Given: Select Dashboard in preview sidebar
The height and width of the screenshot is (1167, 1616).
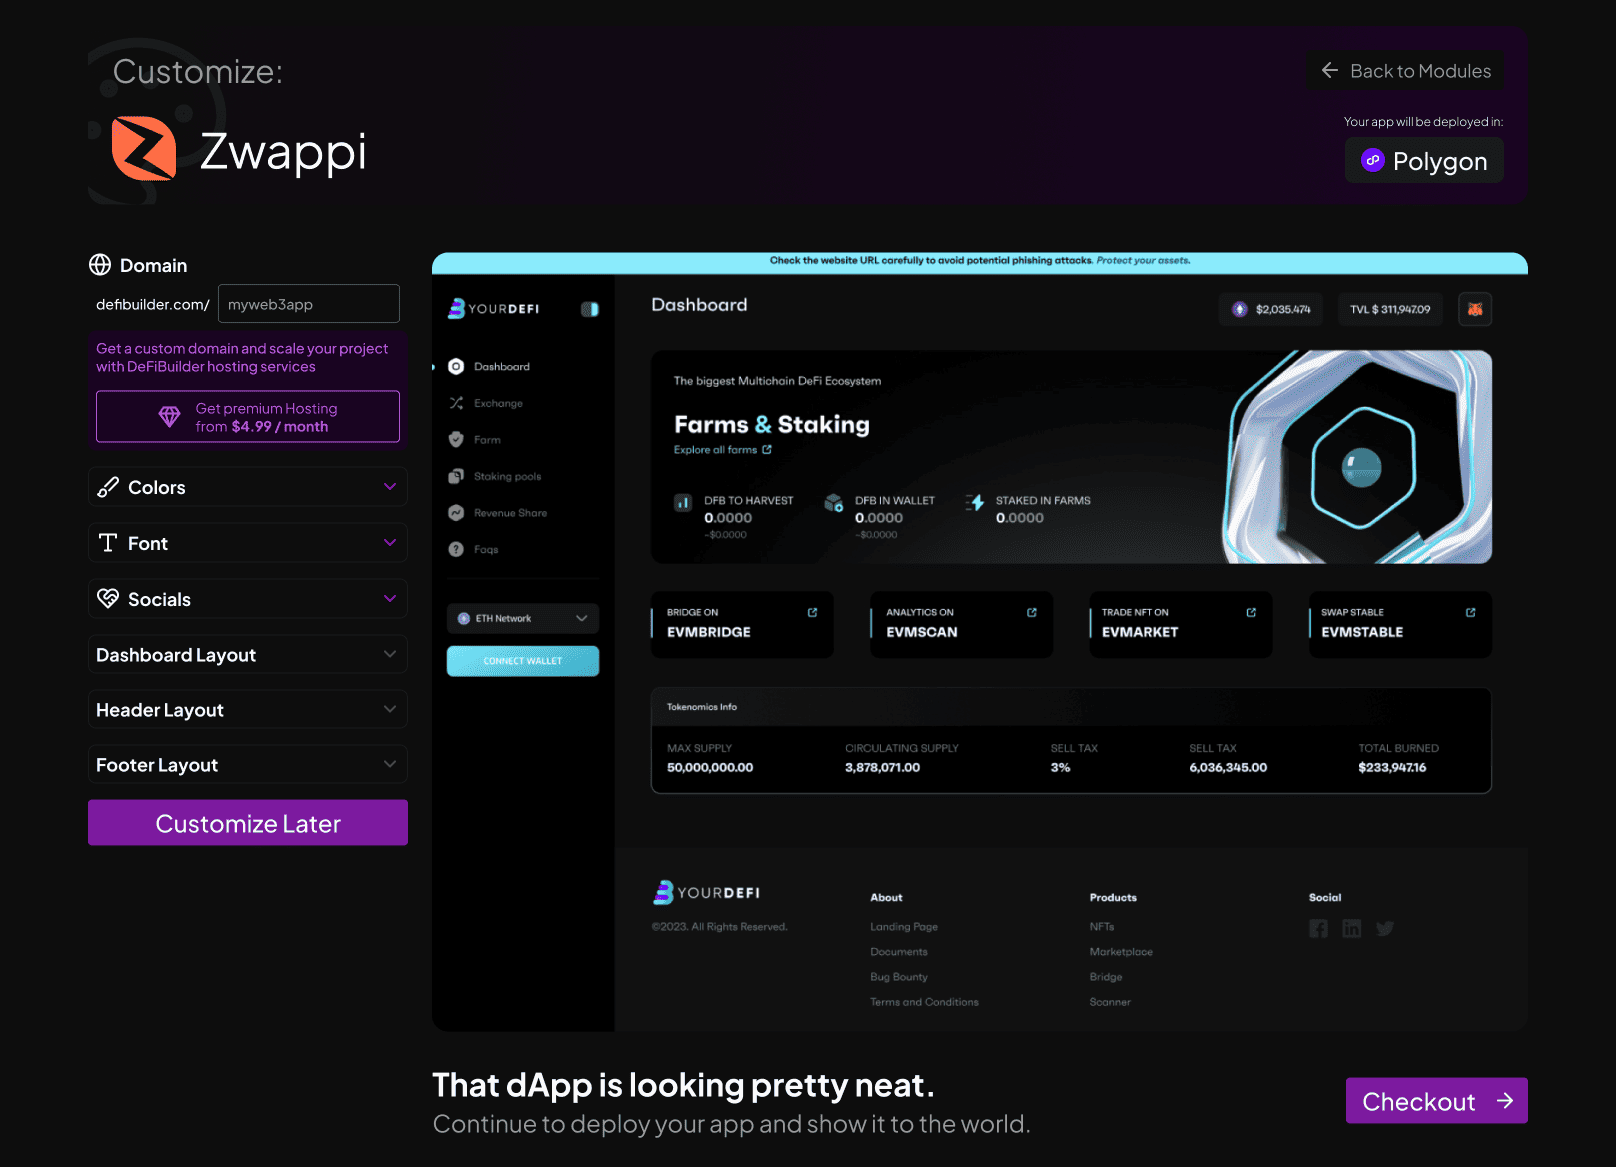Looking at the screenshot, I should pos(502,366).
